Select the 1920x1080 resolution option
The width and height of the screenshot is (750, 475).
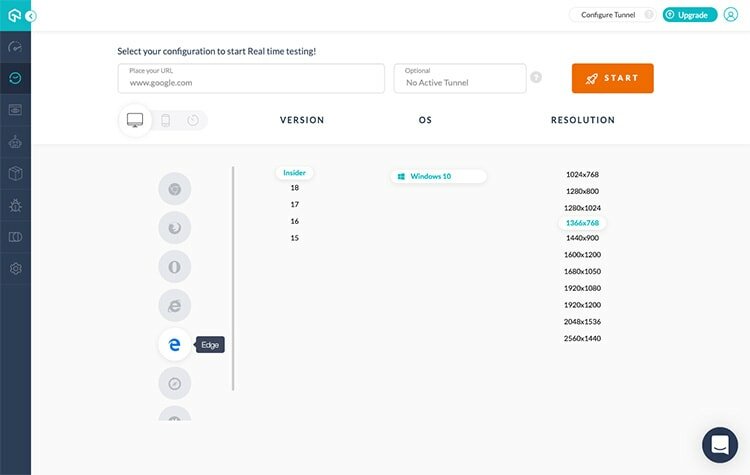(x=582, y=288)
